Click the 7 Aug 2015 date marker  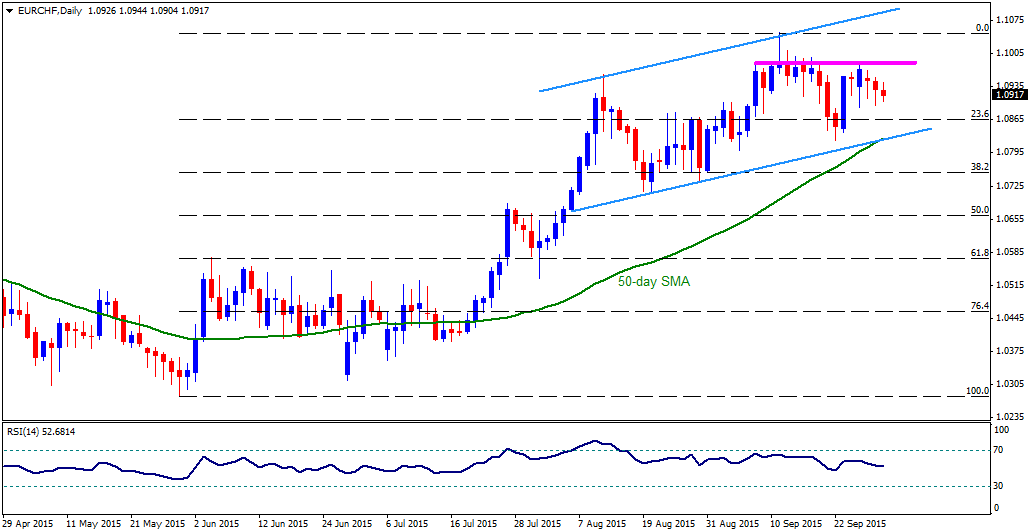[x=603, y=525]
